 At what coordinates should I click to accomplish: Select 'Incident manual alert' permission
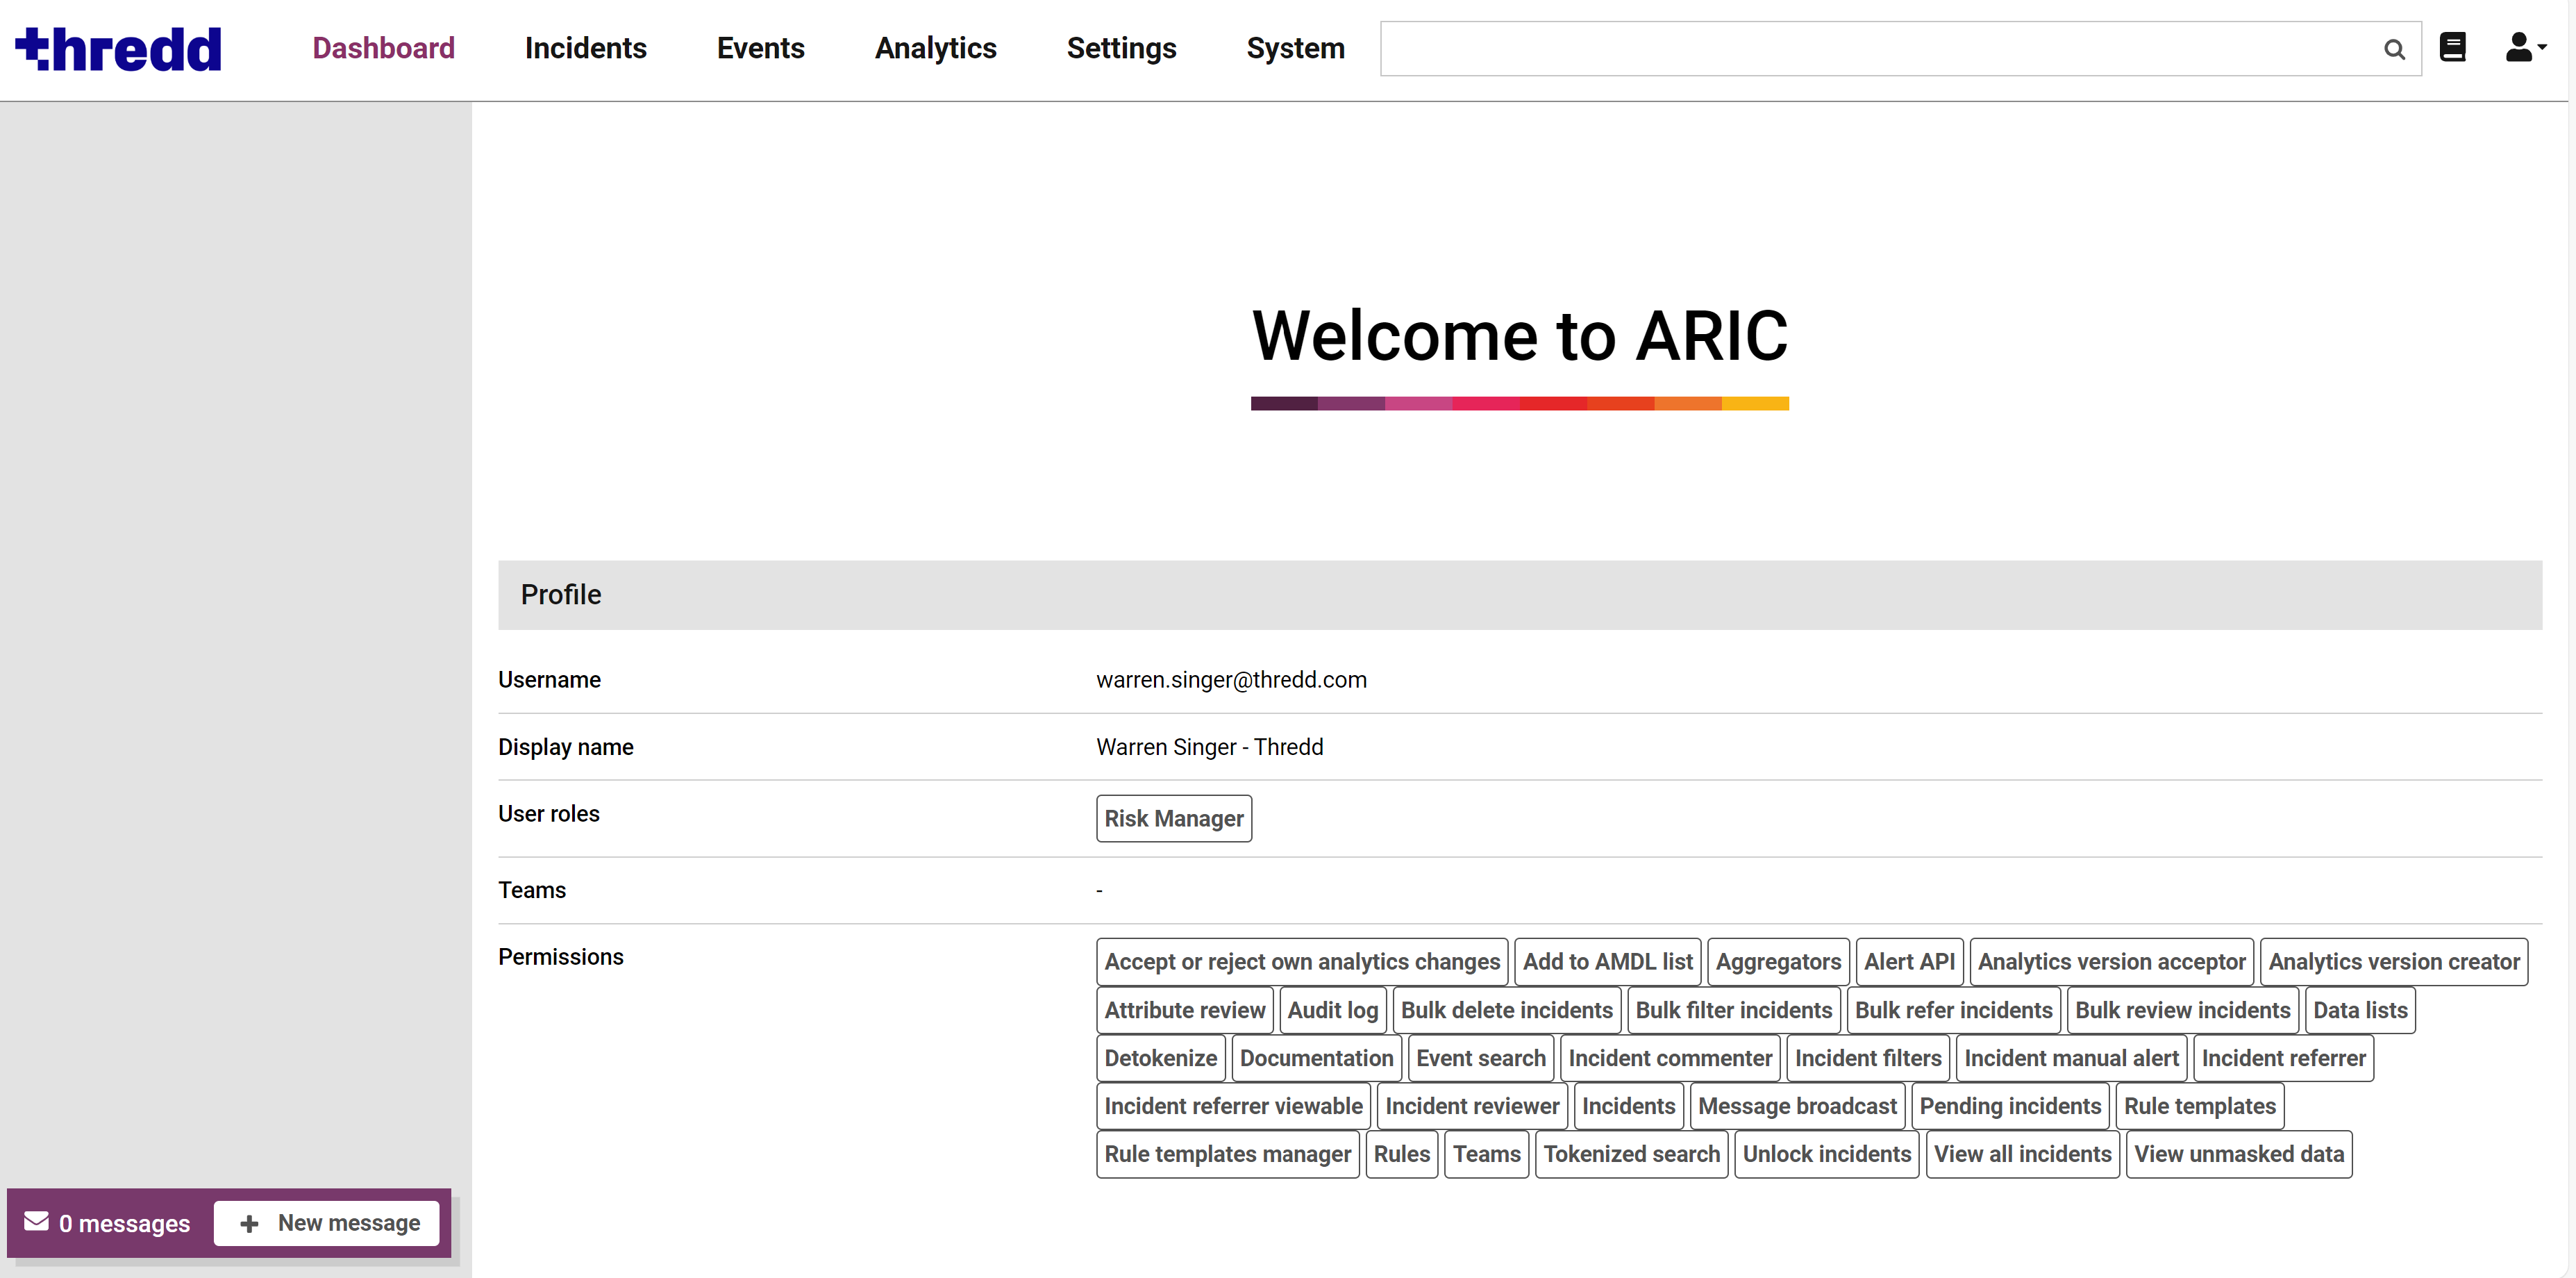point(2071,1058)
